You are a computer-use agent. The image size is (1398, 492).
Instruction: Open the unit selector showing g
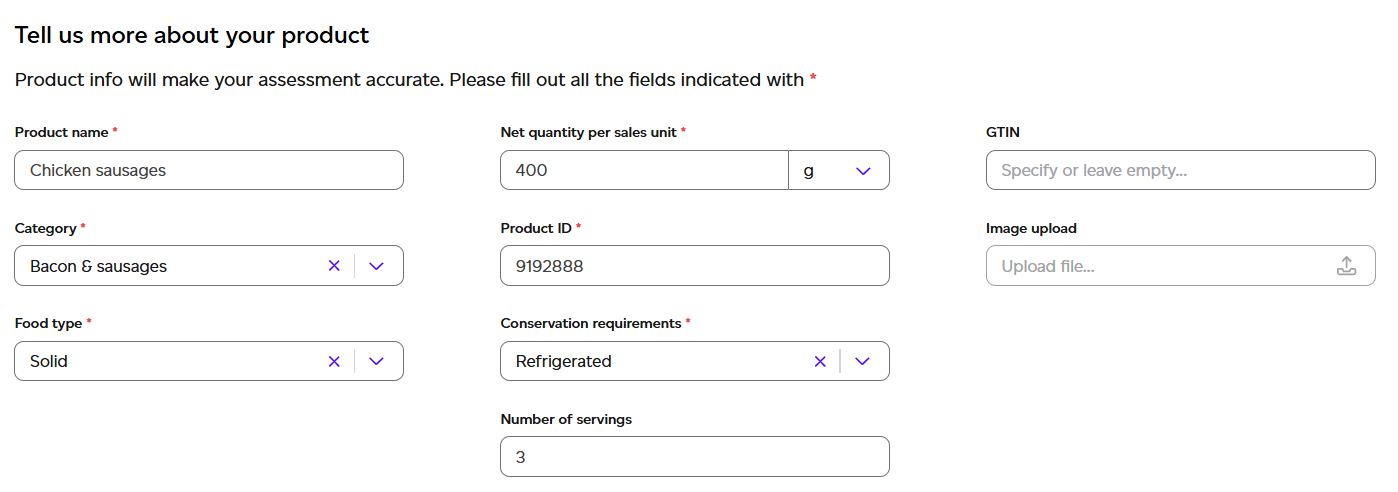coord(839,171)
